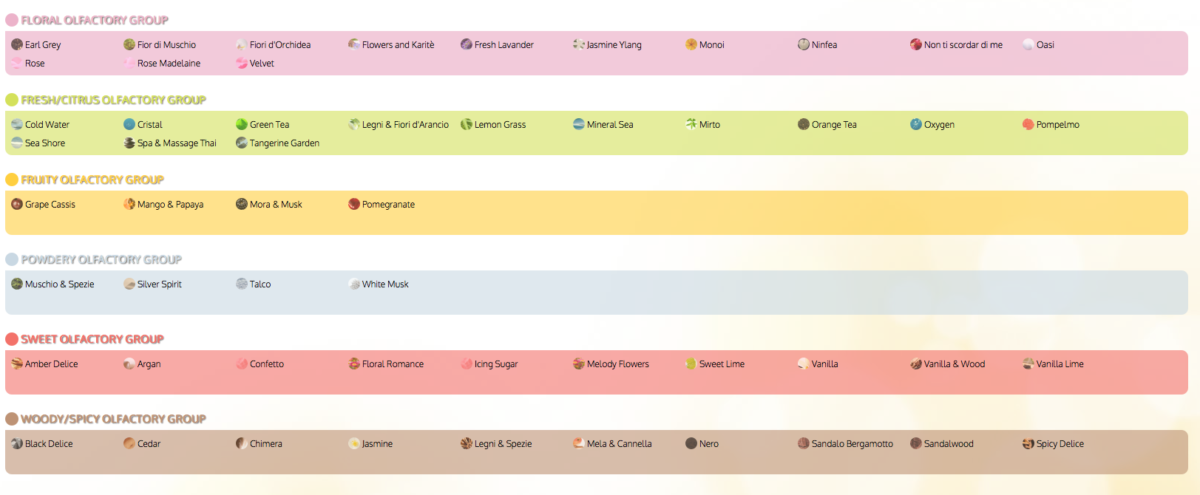Click the Pomegranate fruit icon

tap(354, 204)
